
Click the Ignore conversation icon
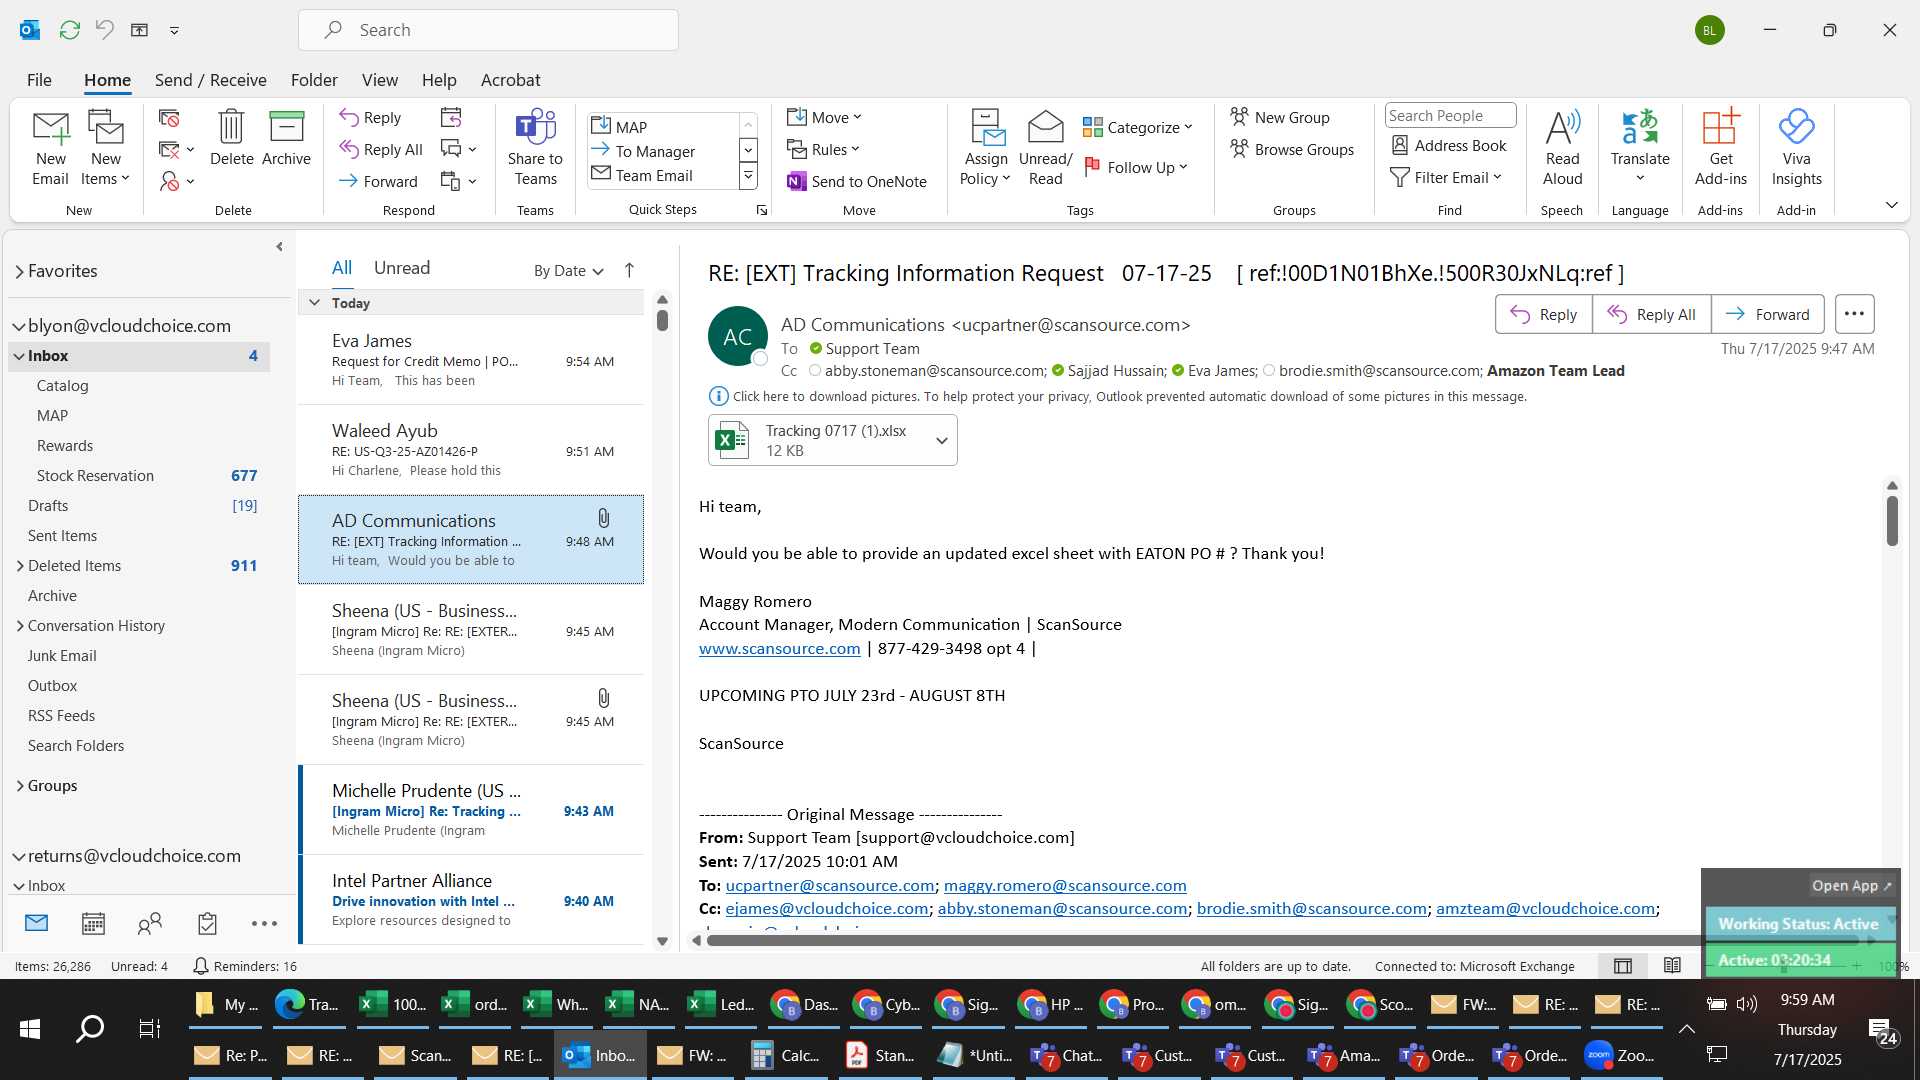169,118
